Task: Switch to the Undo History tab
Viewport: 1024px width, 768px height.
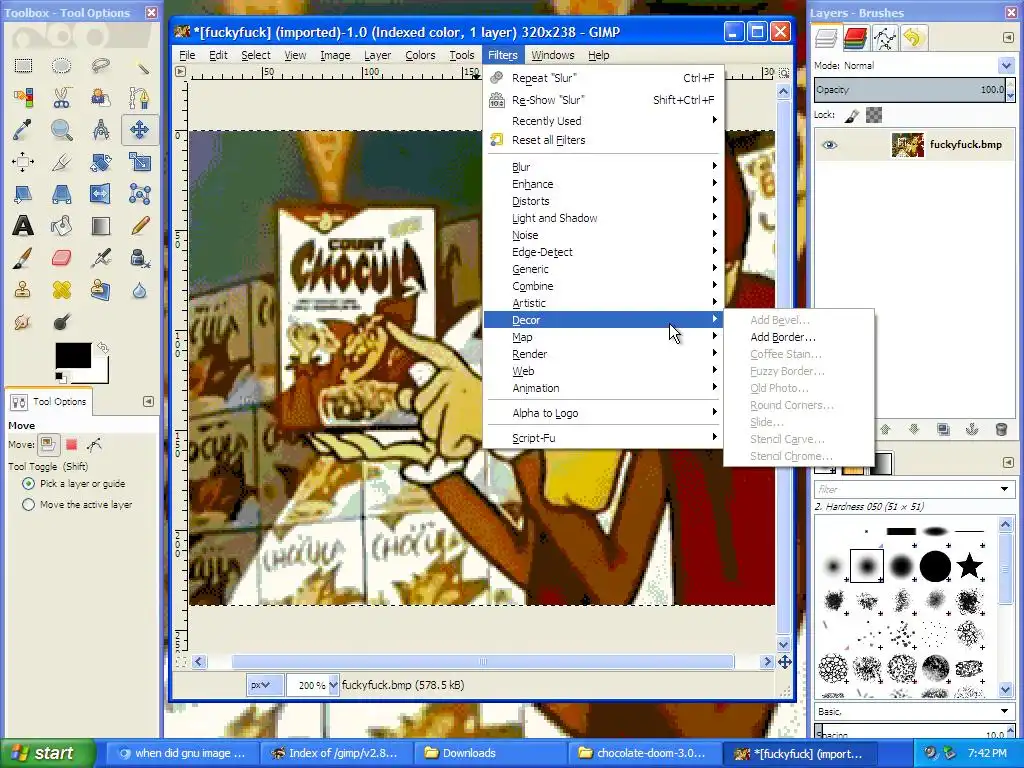Action: pos(914,39)
